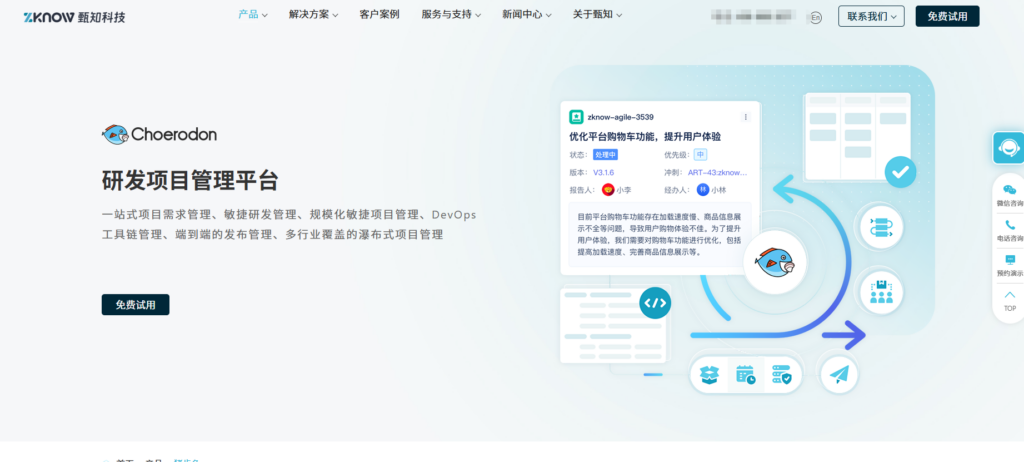This screenshot has height=462, width=1024.
Task: Click the 研发项目管理平台 heading
Action: pyautogui.click(x=190, y=180)
